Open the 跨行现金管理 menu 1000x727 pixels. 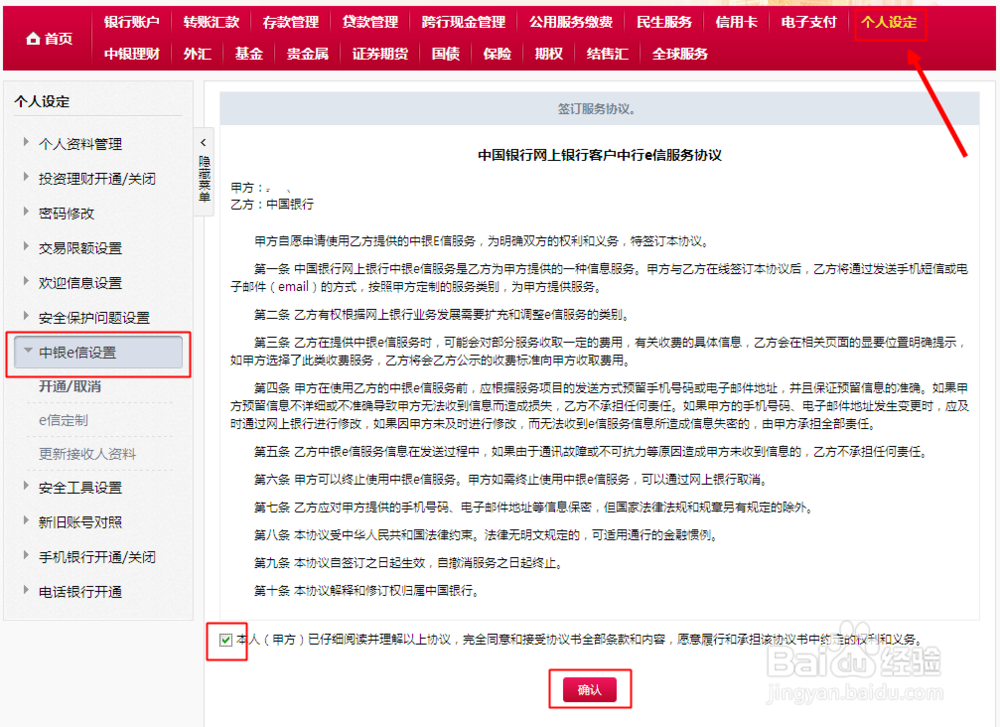(x=464, y=22)
